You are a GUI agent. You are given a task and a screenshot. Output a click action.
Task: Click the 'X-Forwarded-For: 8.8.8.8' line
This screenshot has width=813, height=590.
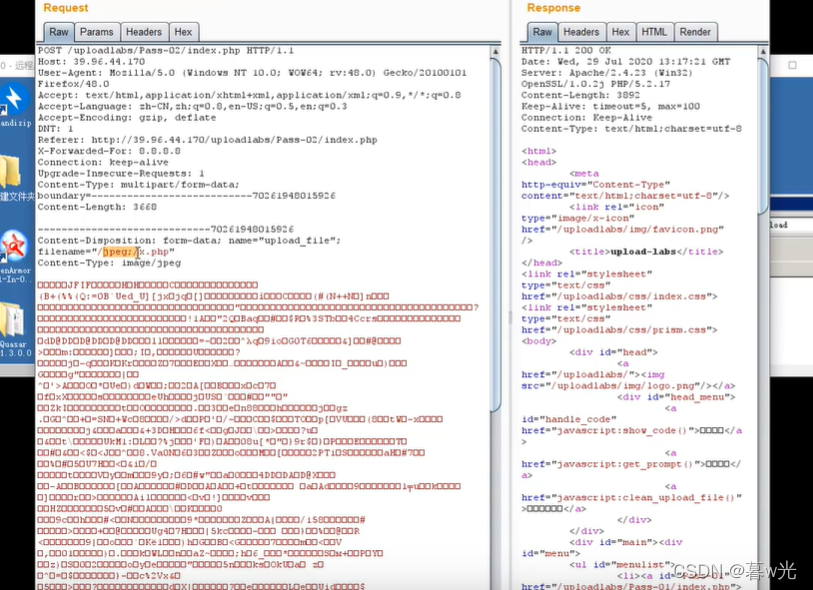click(x=109, y=151)
